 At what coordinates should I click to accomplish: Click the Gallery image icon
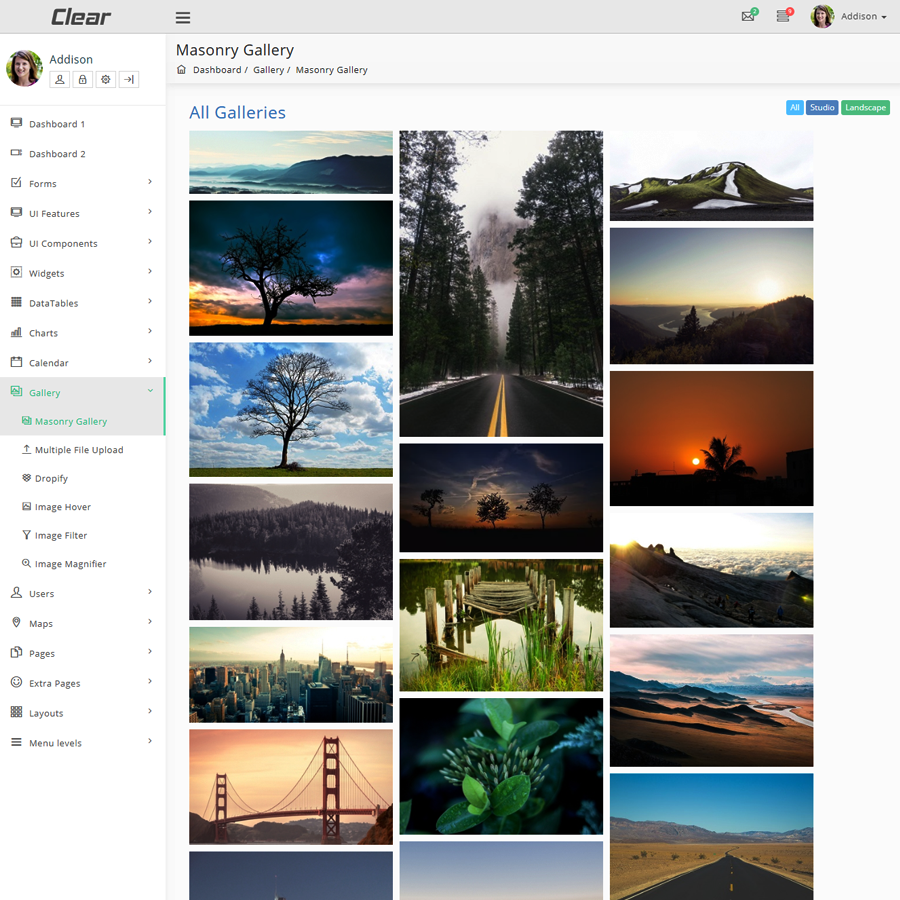(16, 391)
